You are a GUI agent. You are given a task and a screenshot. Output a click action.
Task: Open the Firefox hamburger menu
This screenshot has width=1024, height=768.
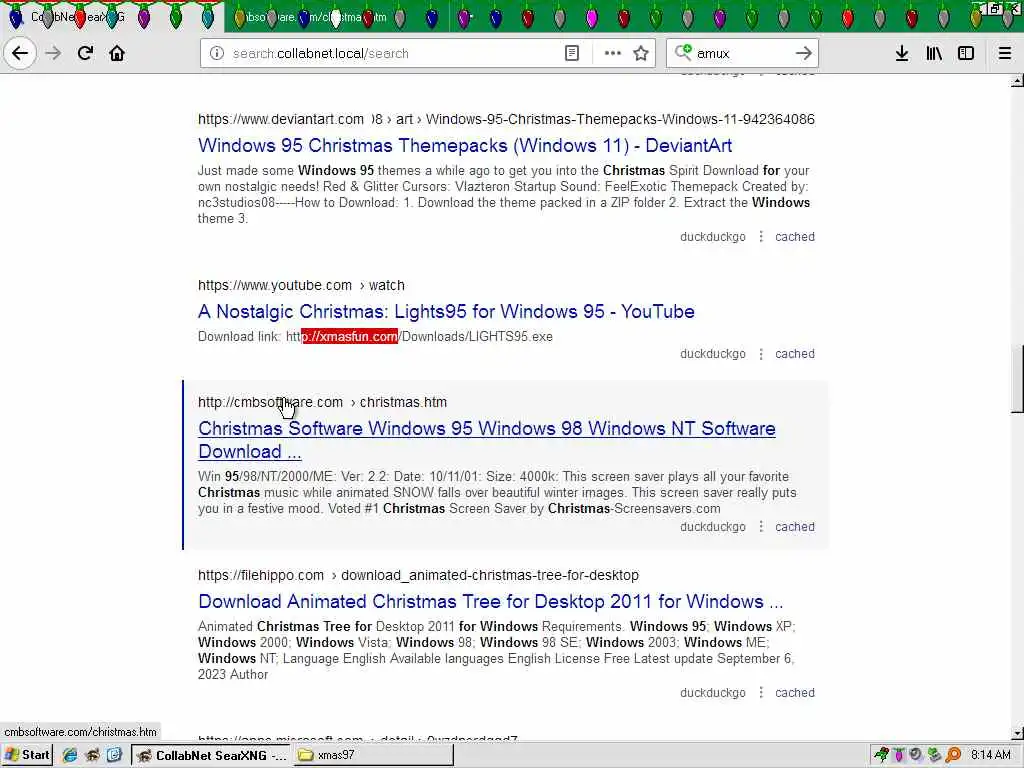coord(1005,53)
